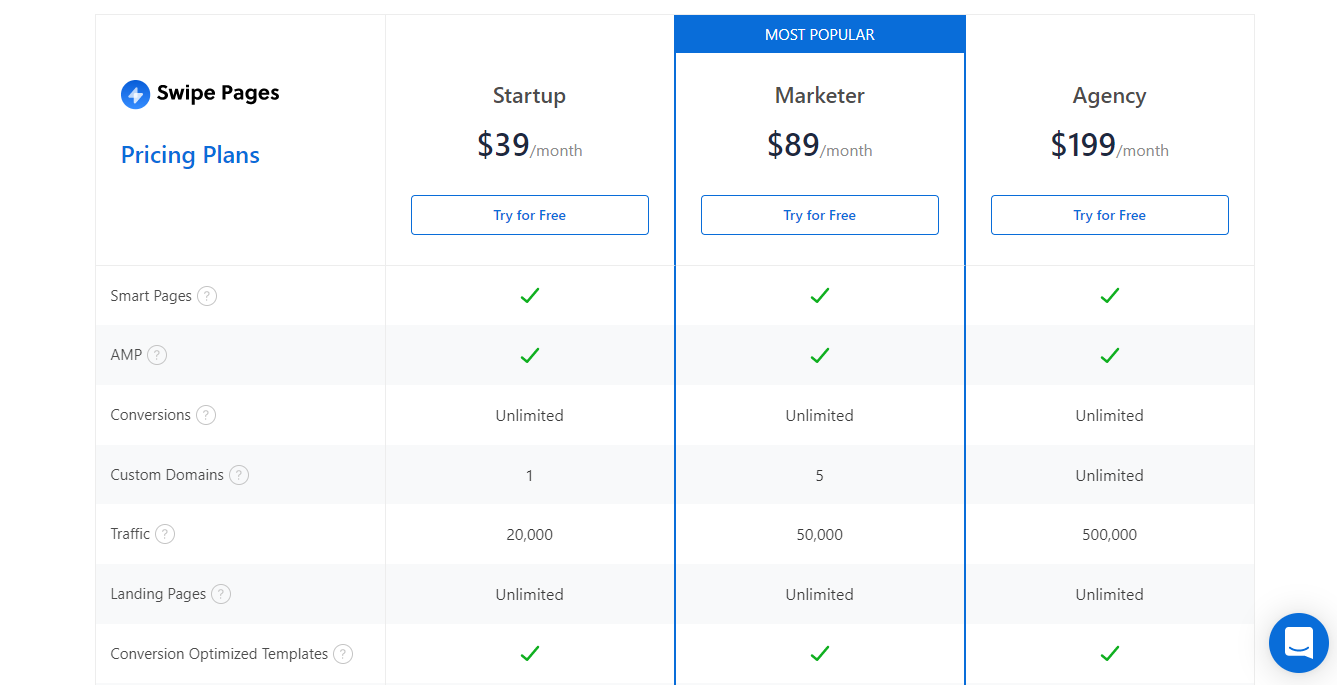Click the Startup plan title

coord(529,96)
